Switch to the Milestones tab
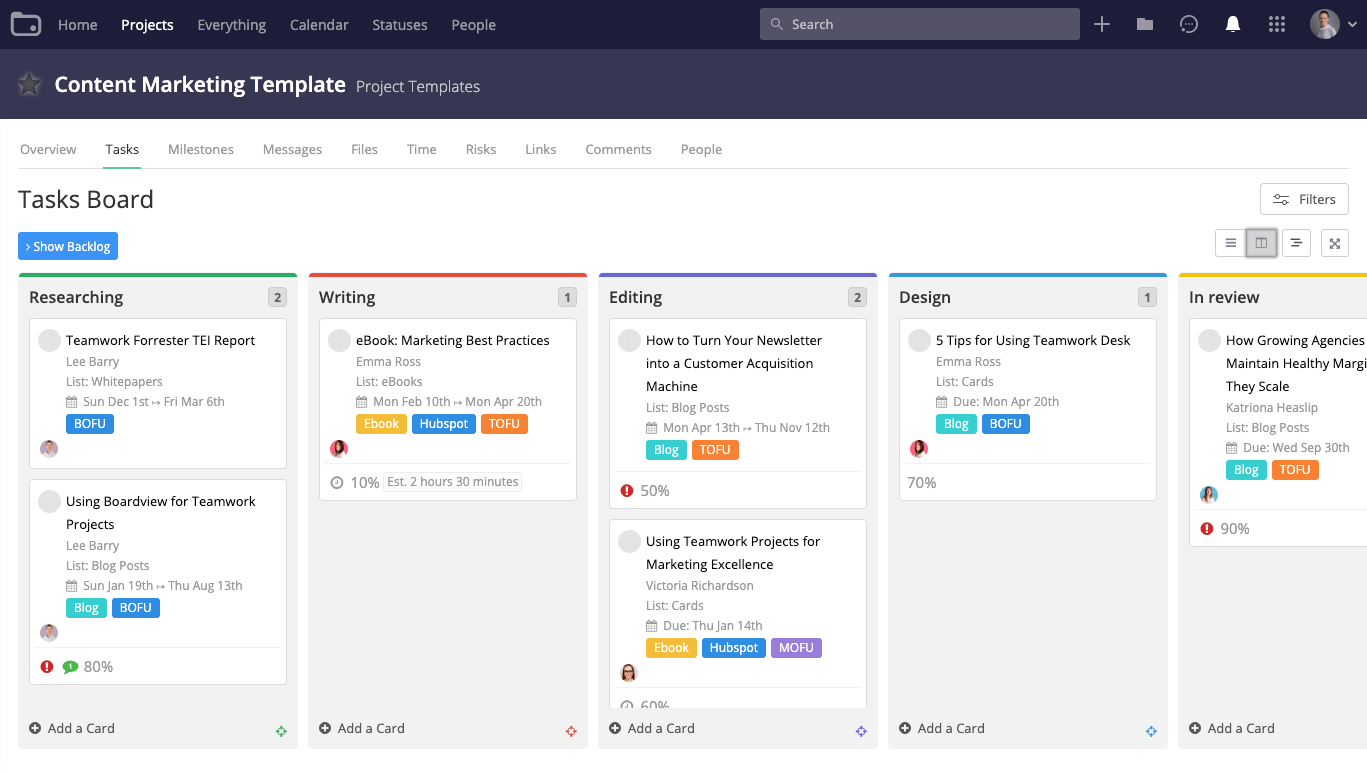 tap(200, 148)
